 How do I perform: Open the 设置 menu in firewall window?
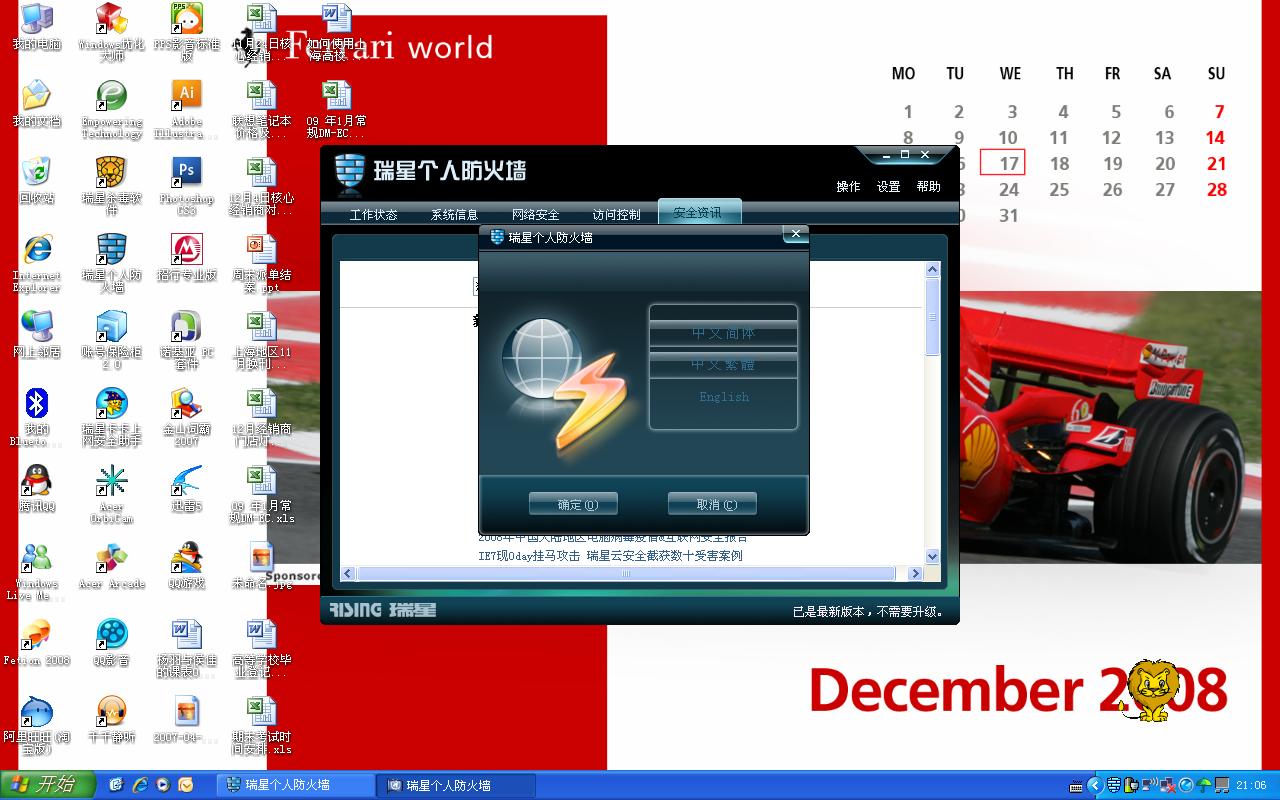(888, 186)
